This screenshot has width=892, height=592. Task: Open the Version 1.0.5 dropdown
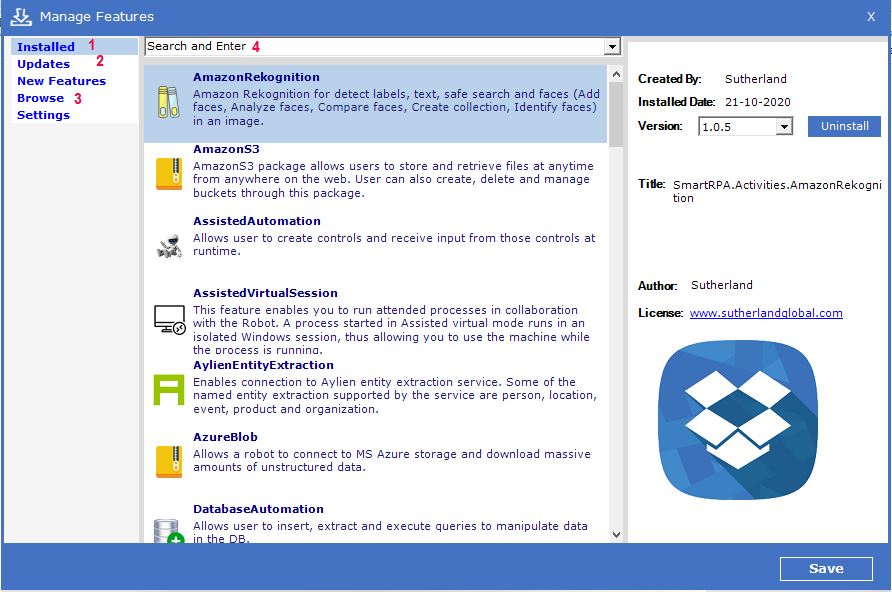784,127
